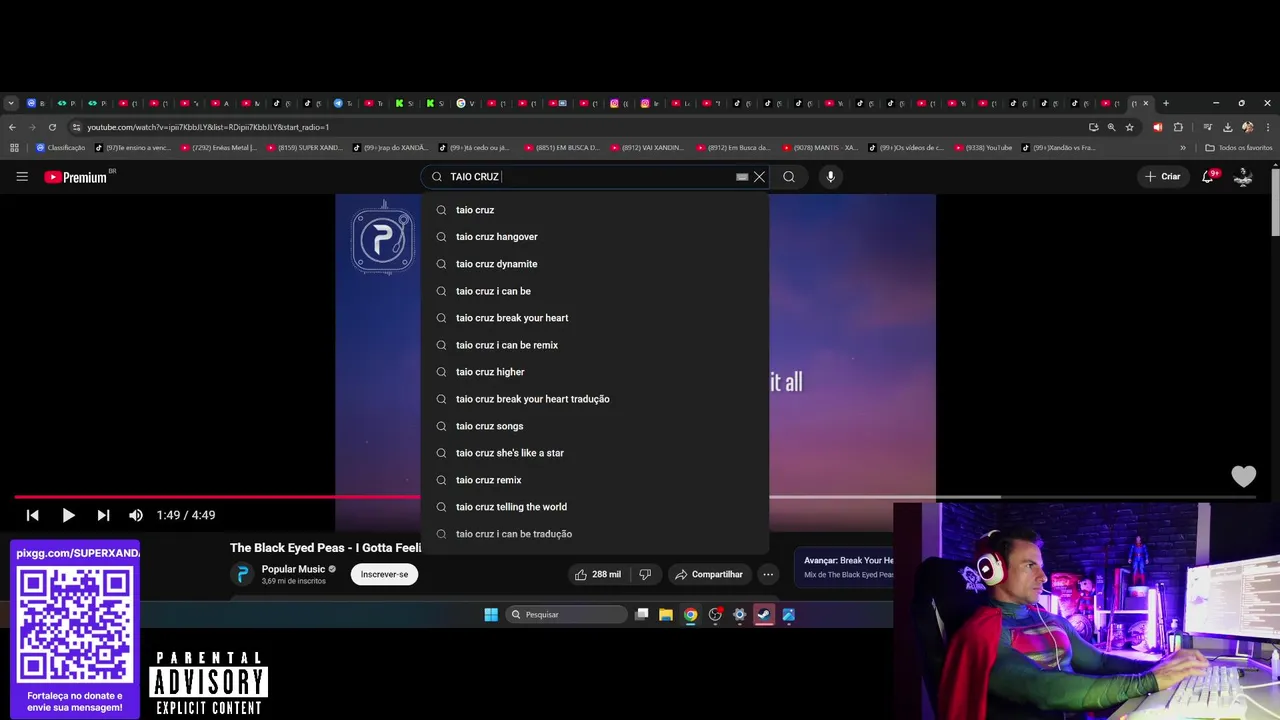
Task: Open the Chrome apps grid icon
Action: click(14, 148)
